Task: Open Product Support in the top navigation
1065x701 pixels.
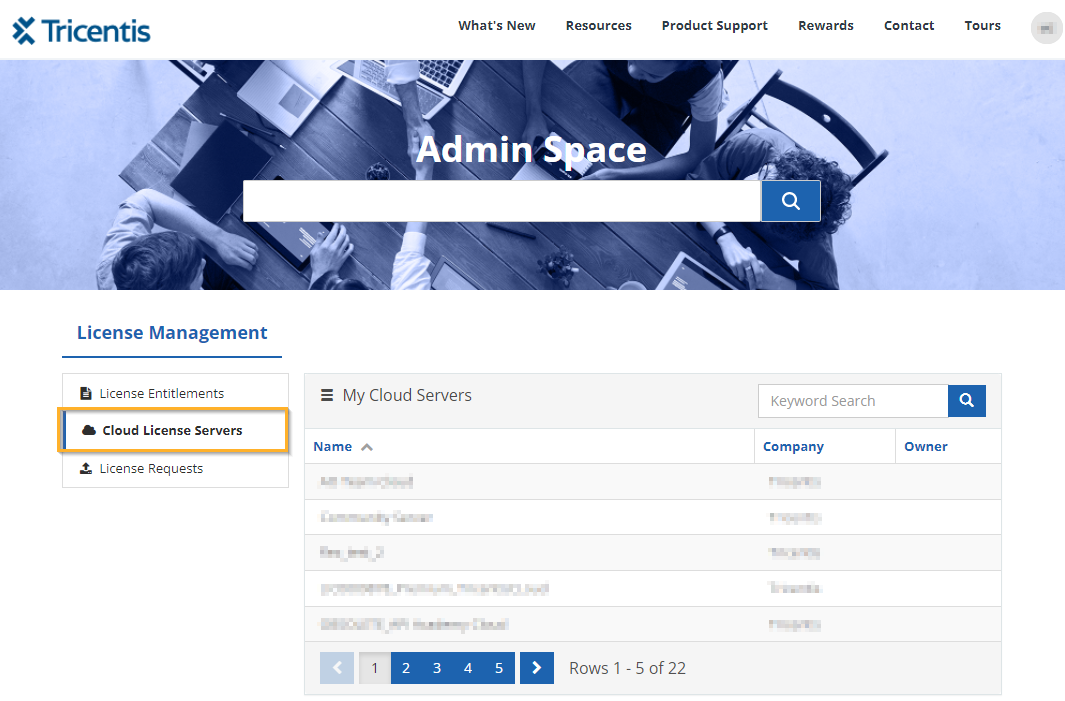Action: [x=714, y=26]
